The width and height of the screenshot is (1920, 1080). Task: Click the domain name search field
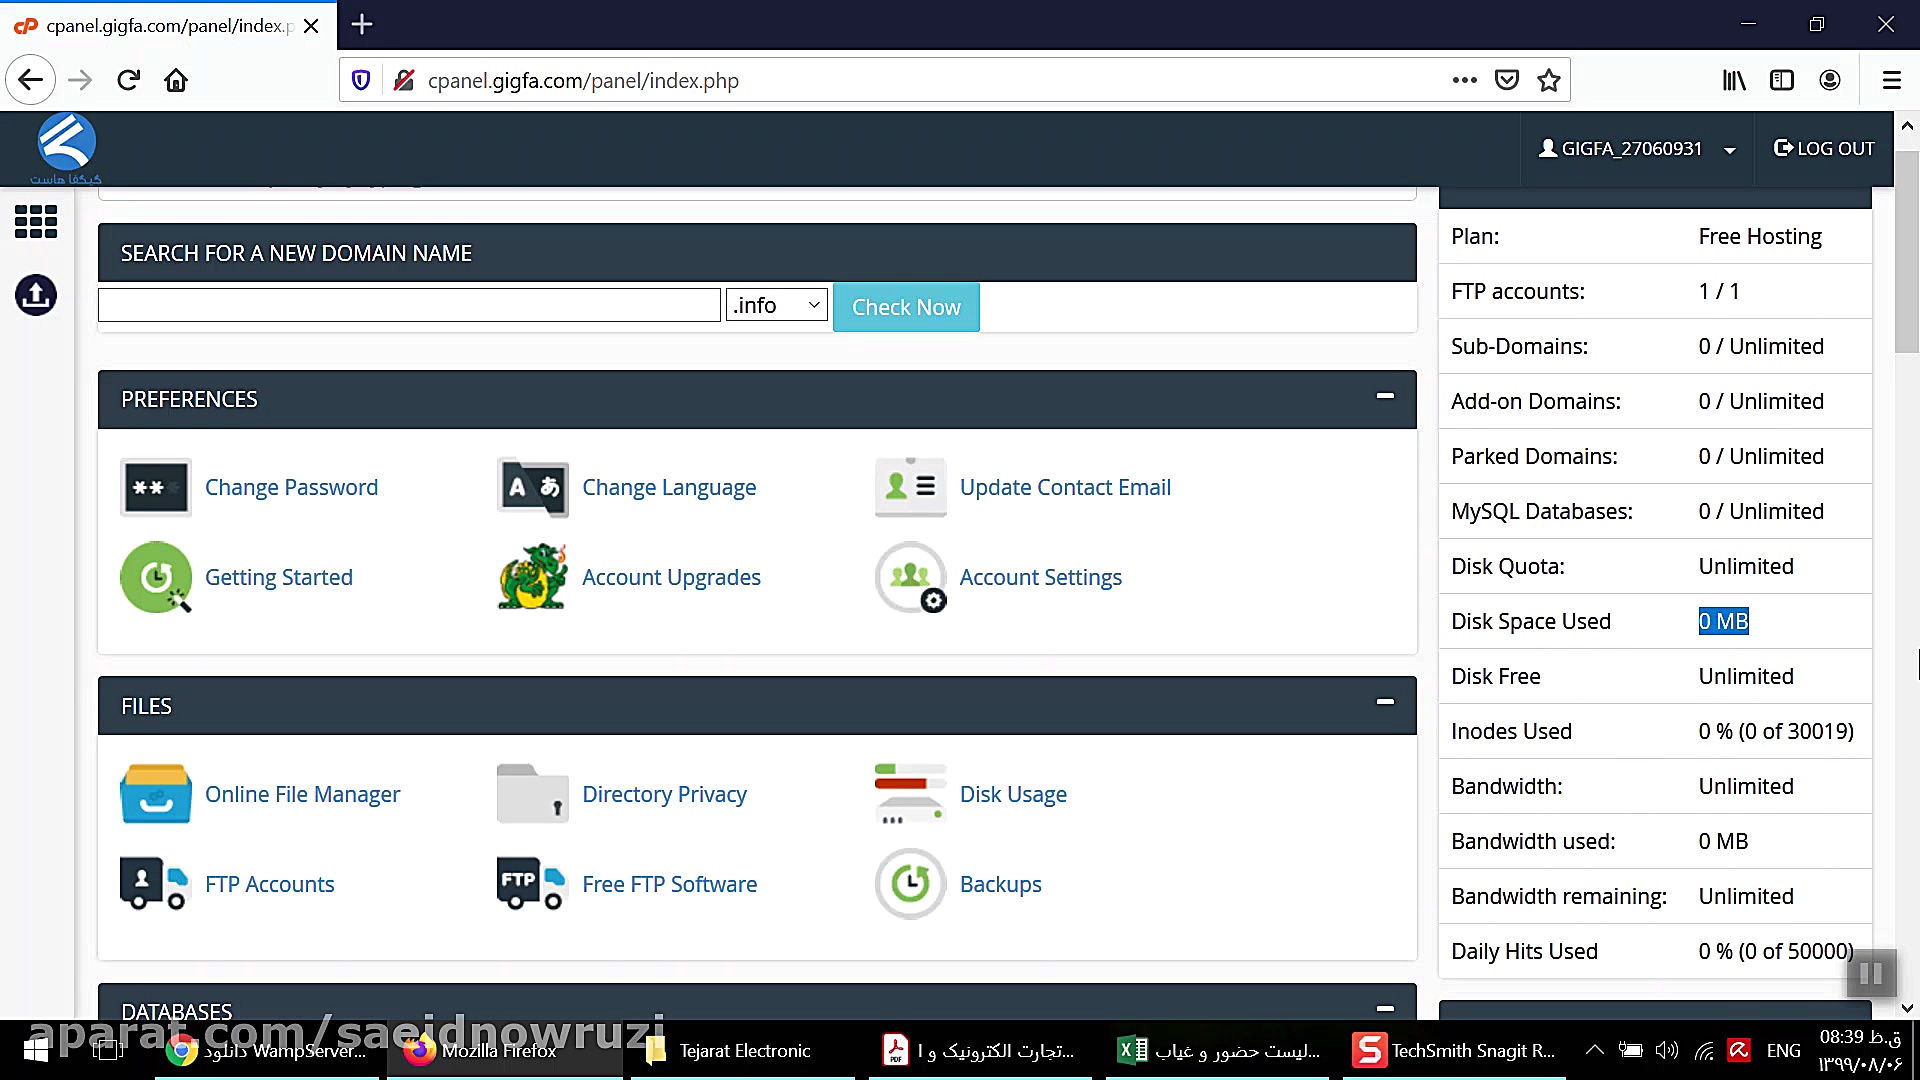[409, 305]
